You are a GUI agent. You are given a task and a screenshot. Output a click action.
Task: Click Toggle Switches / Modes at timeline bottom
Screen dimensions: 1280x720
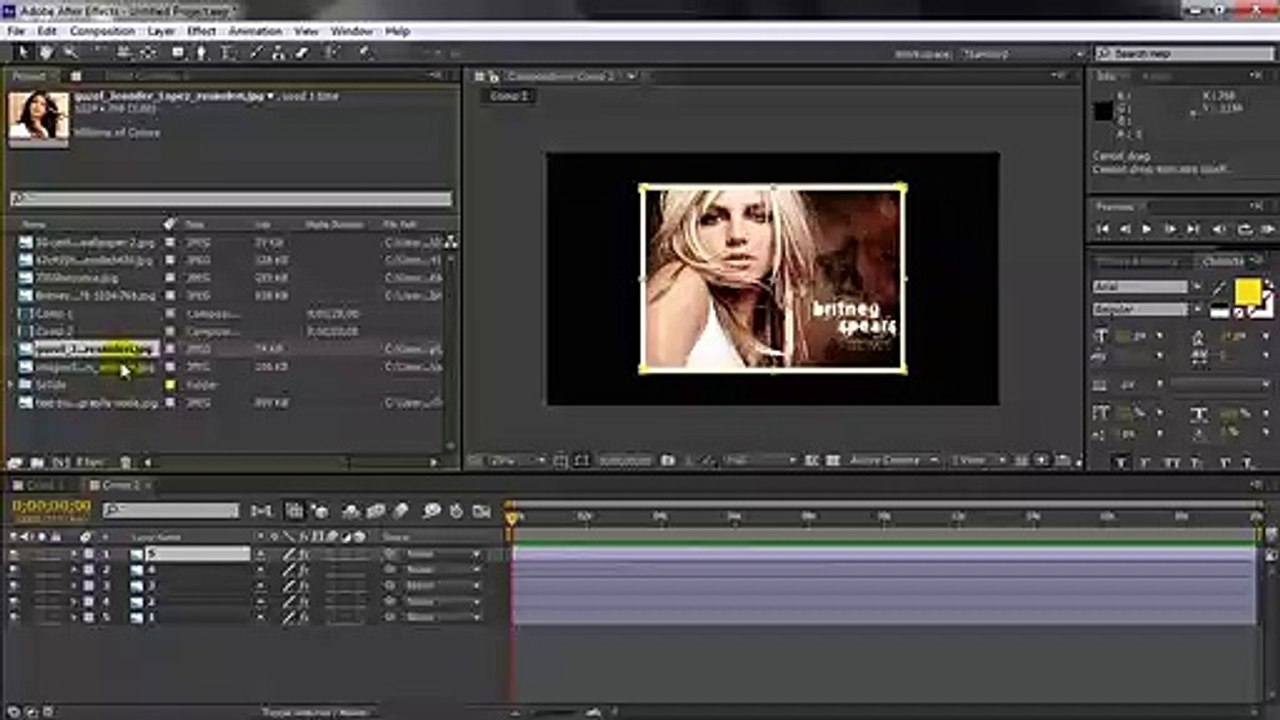(314, 713)
